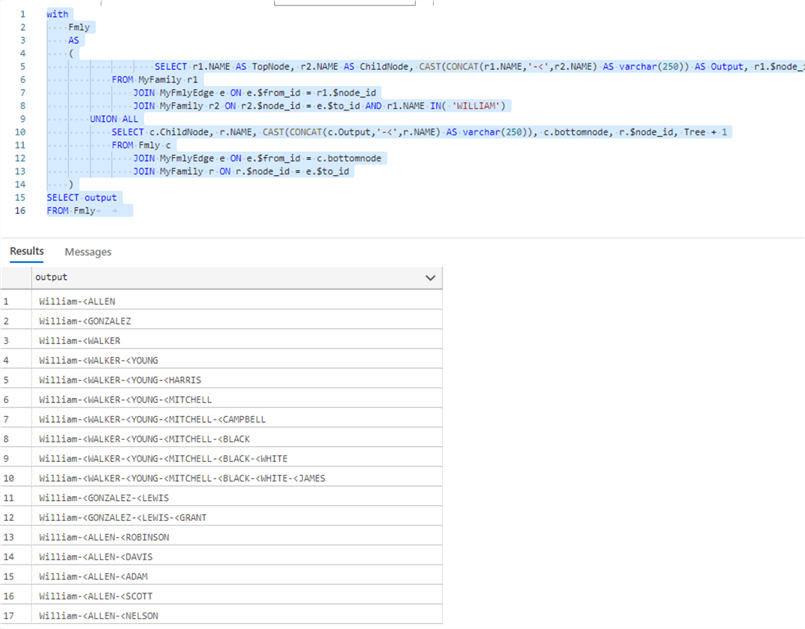Select row number 4 in results grid
The height and width of the screenshot is (629, 805).
tap(9, 360)
